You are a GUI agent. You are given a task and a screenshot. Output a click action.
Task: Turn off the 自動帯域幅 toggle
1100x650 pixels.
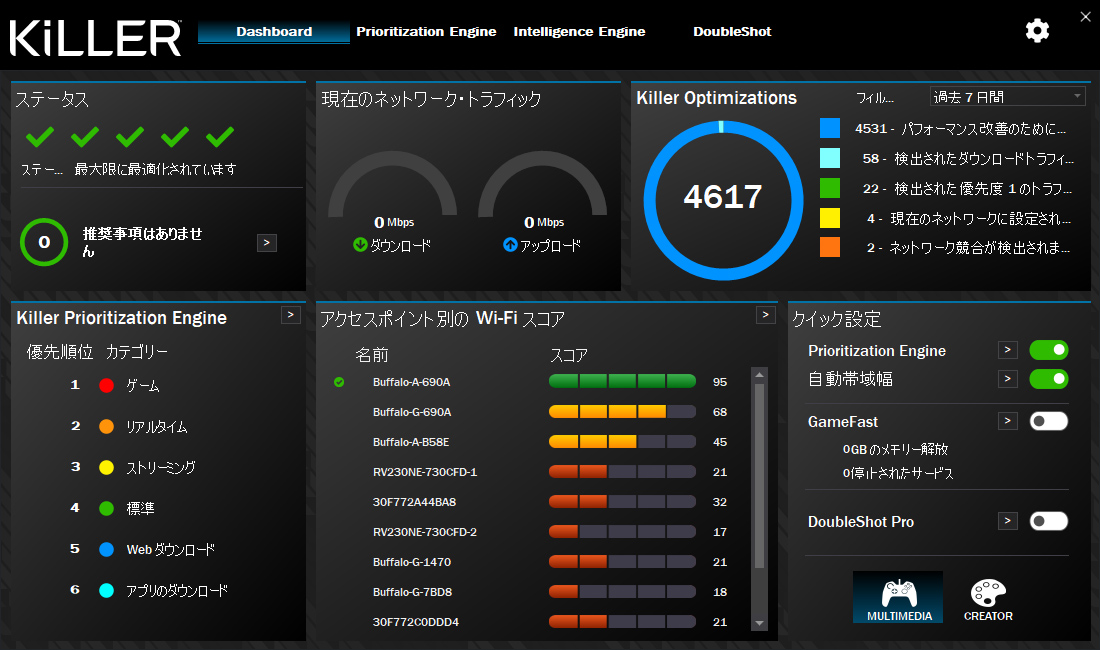point(1048,379)
